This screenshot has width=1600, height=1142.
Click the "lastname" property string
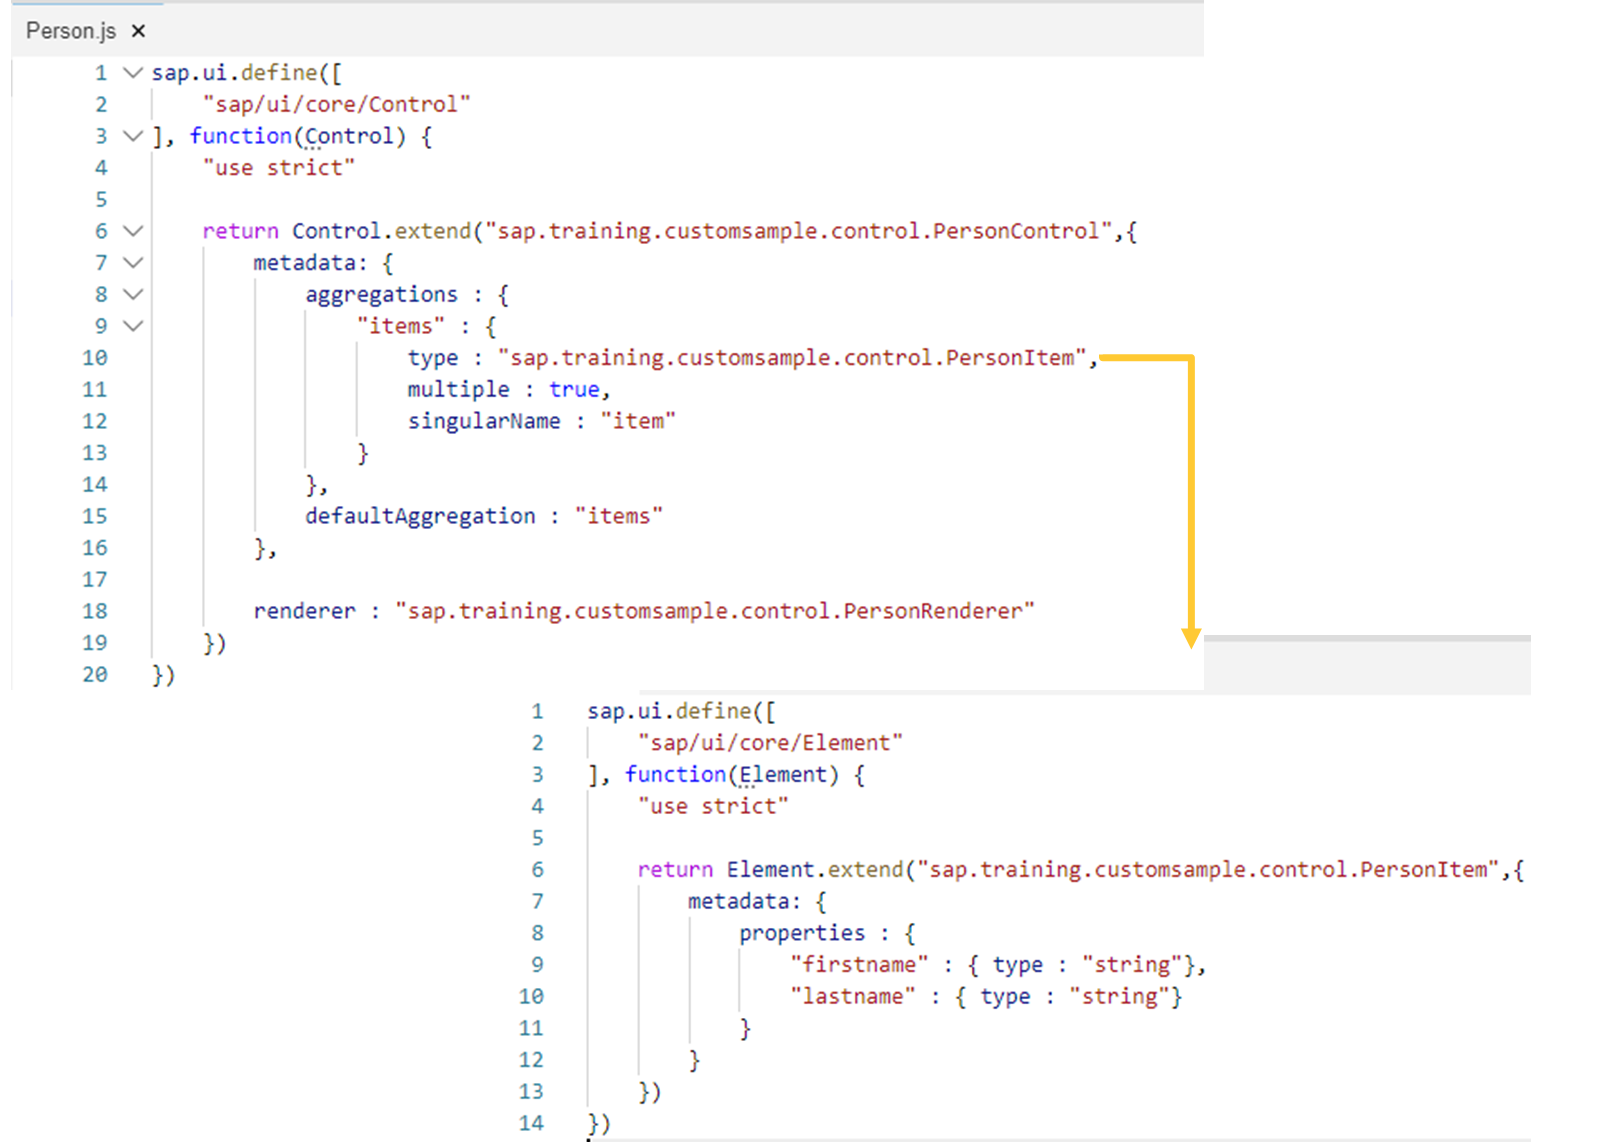853,997
